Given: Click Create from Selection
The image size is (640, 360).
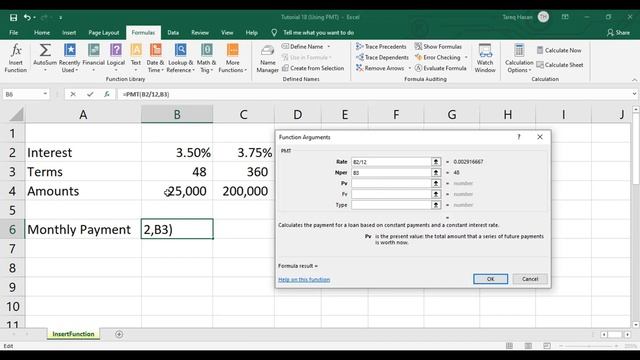Looking at the screenshot, I should tap(313, 68).
